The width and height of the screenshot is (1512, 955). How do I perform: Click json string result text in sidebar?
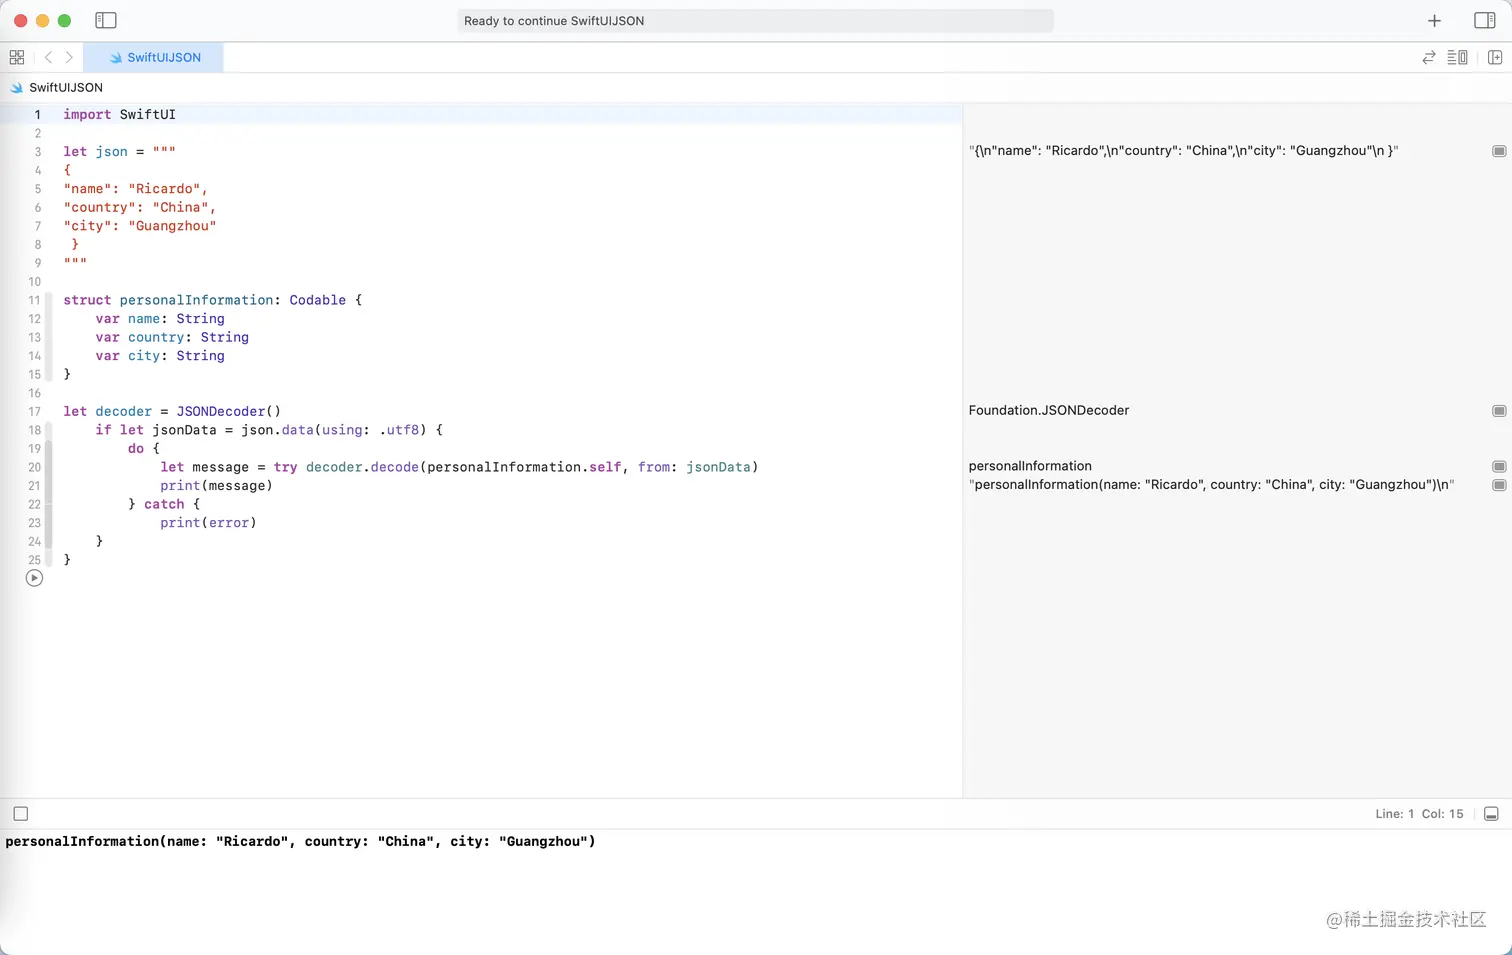click(1183, 151)
